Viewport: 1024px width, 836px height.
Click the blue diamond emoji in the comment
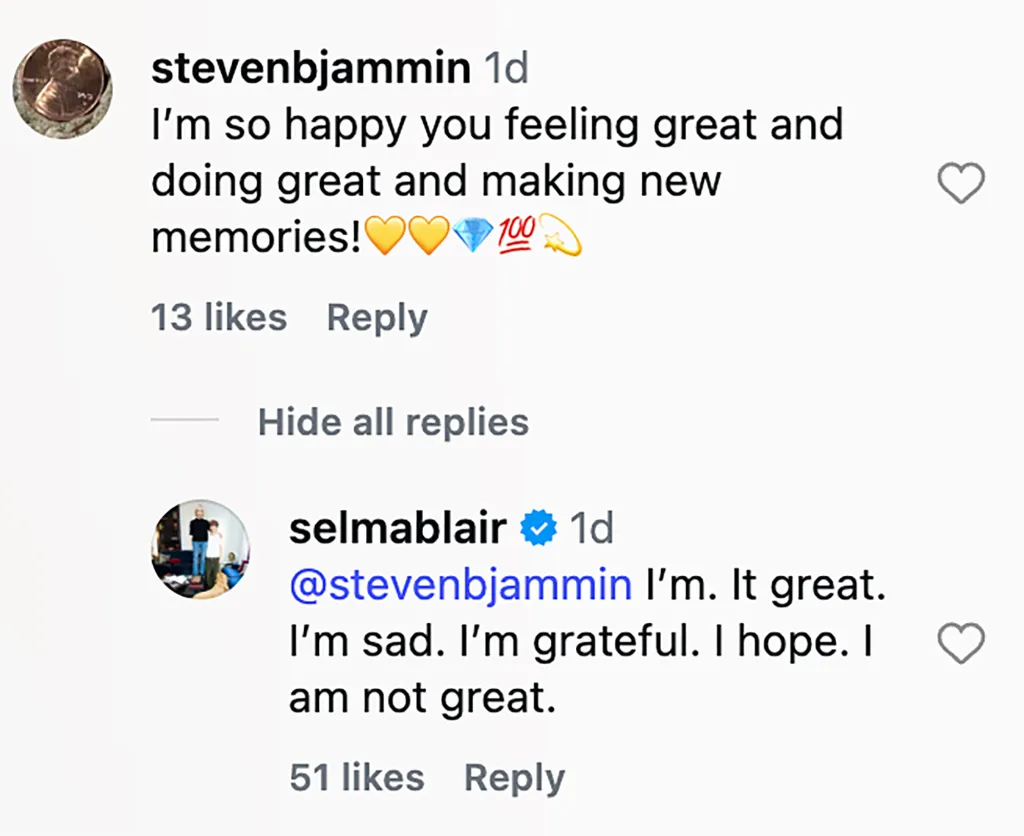473,235
